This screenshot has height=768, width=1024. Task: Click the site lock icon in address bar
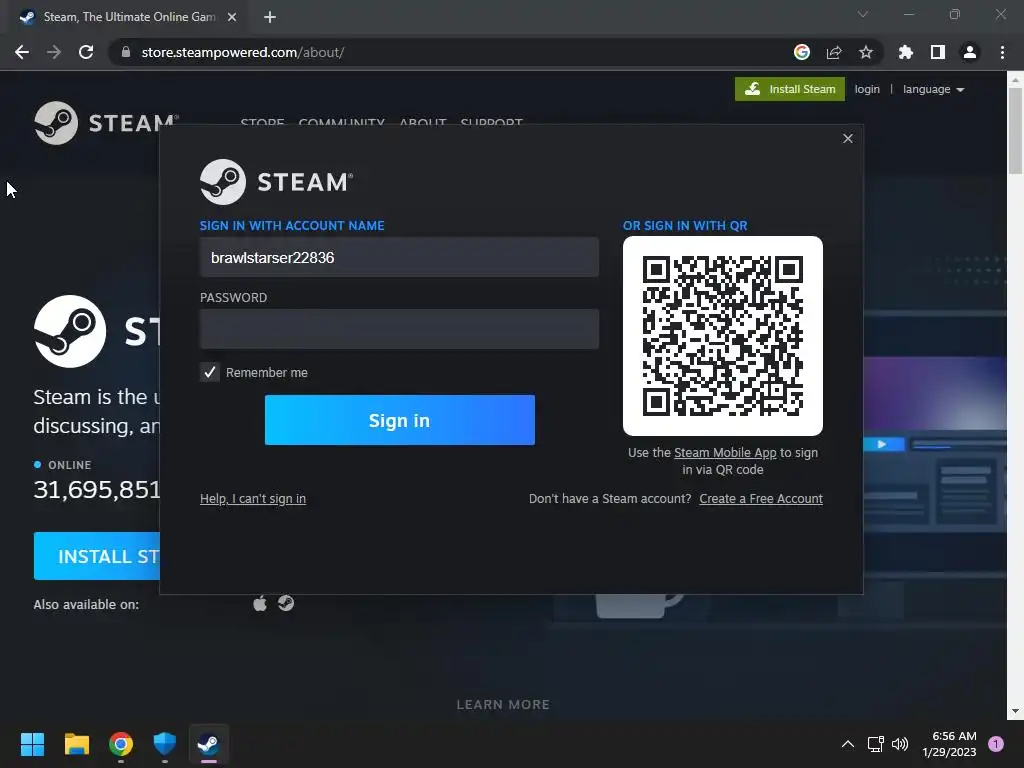[x=126, y=52]
